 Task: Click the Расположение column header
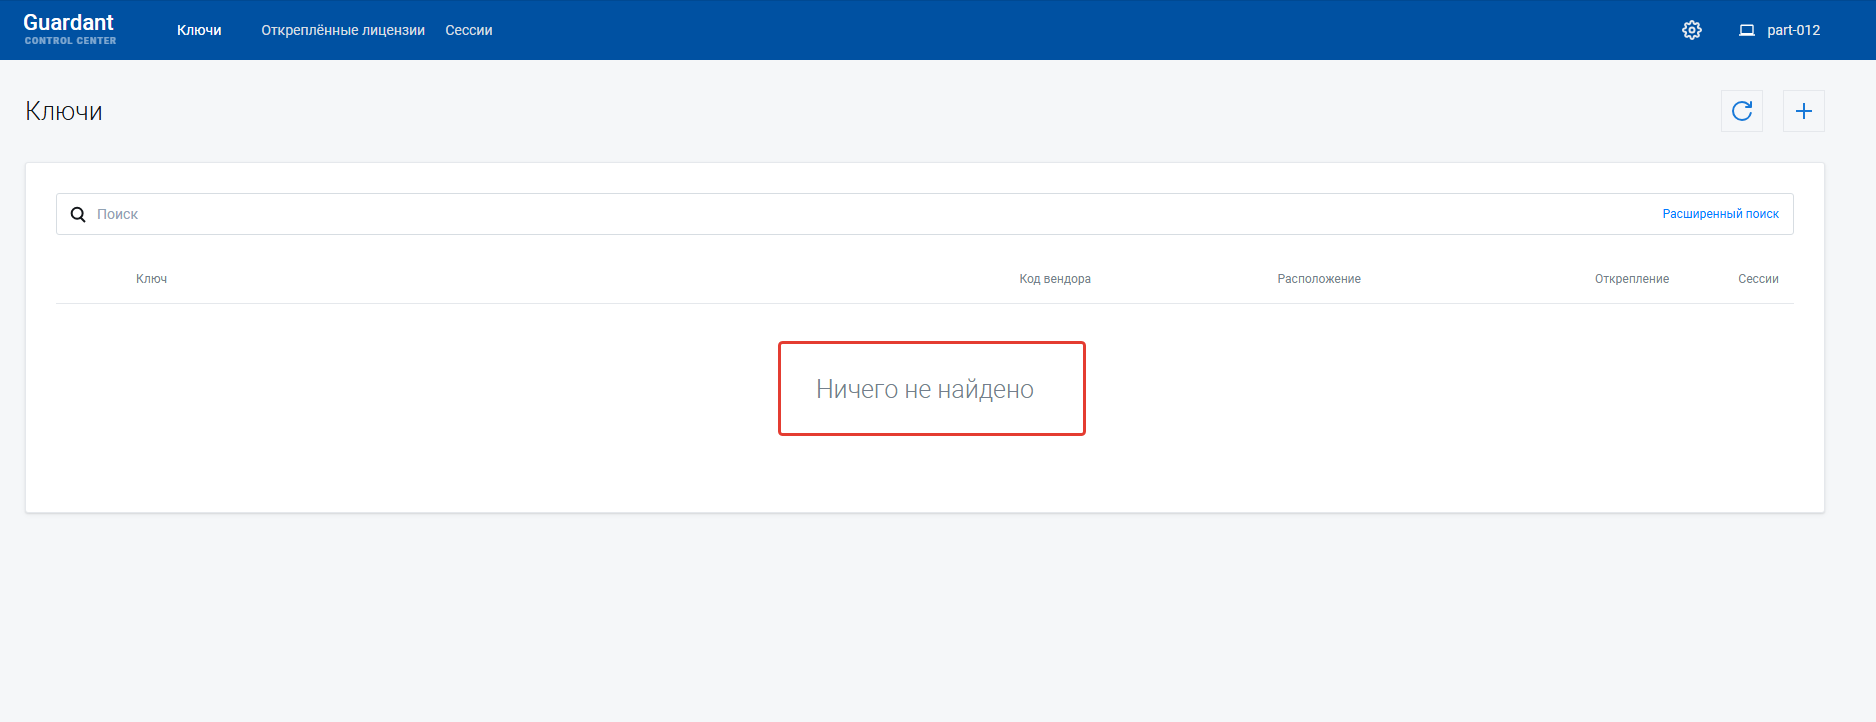click(x=1318, y=279)
